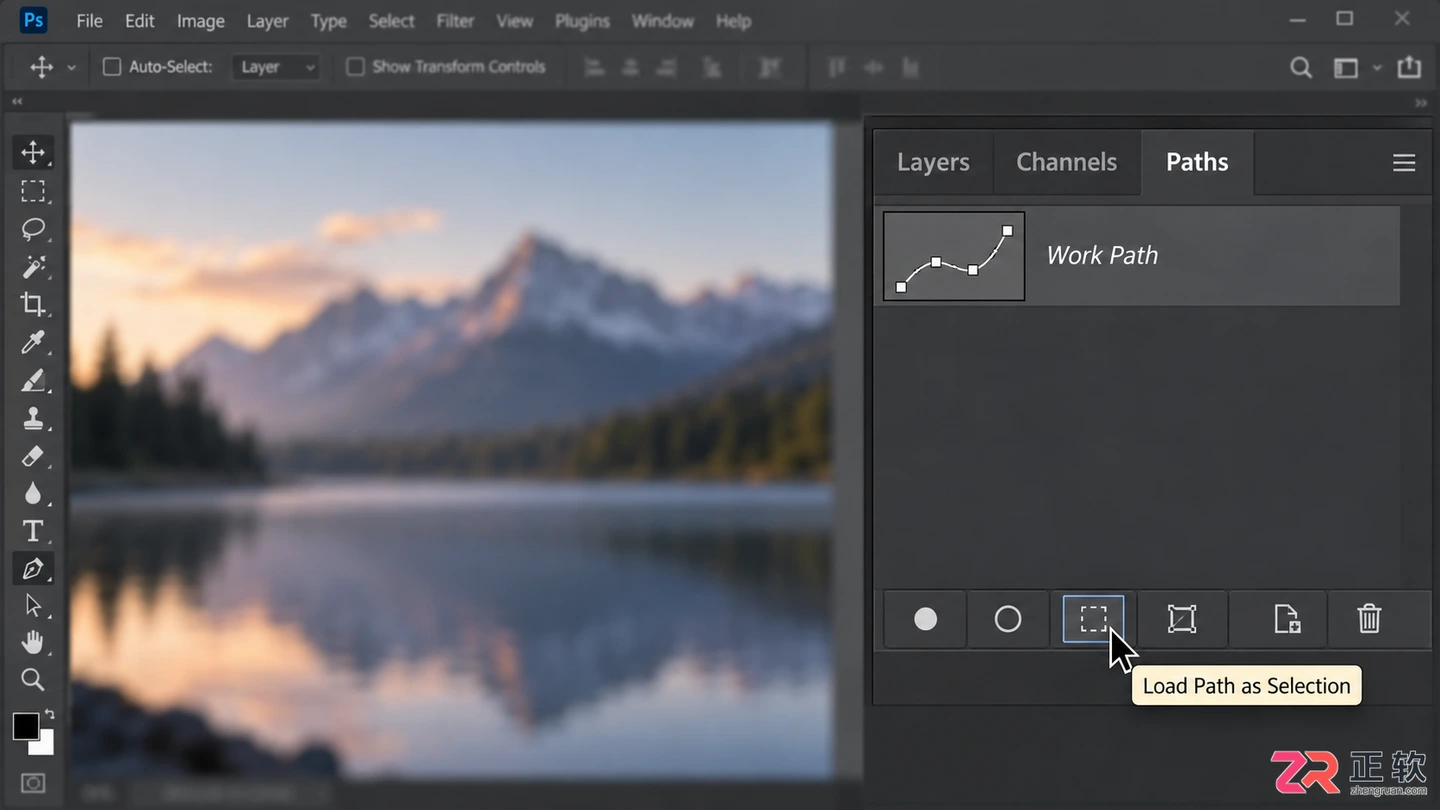This screenshot has width=1440, height=810.
Task: Pick the Eyedropper tool
Action: (33, 343)
